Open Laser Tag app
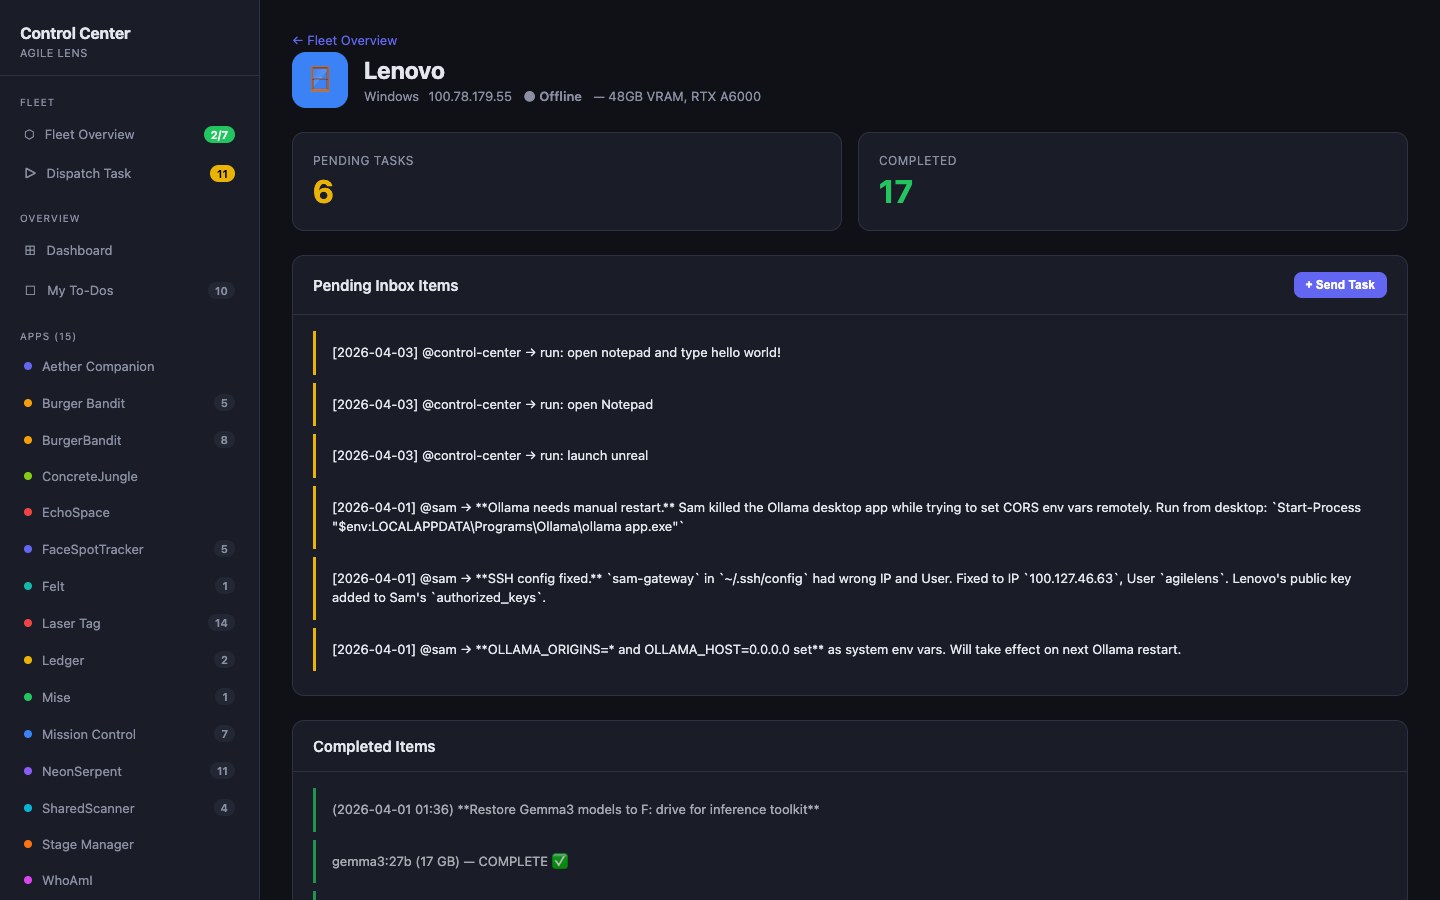Image resolution: width=1440 pixels, height=900 pixels. pos(129,623)
